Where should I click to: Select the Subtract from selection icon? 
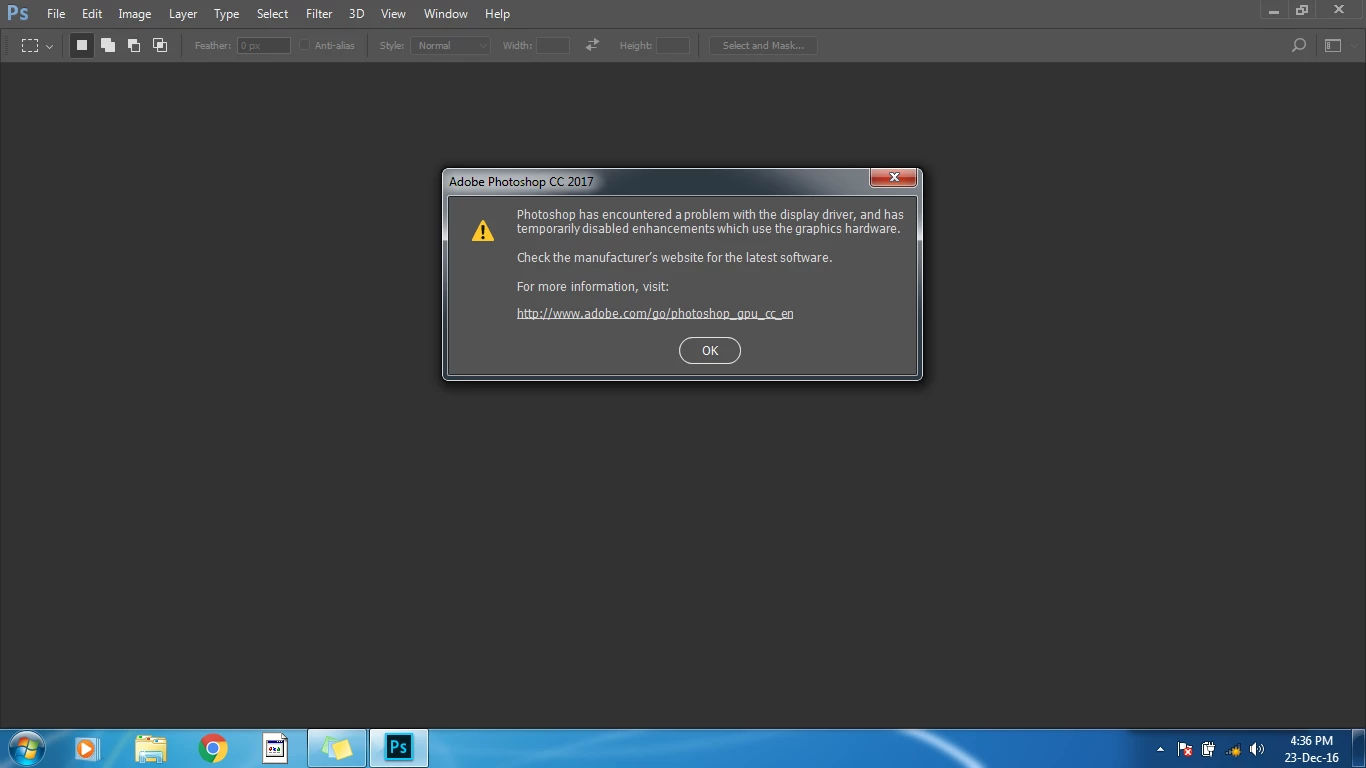click(x=134, y=45)
